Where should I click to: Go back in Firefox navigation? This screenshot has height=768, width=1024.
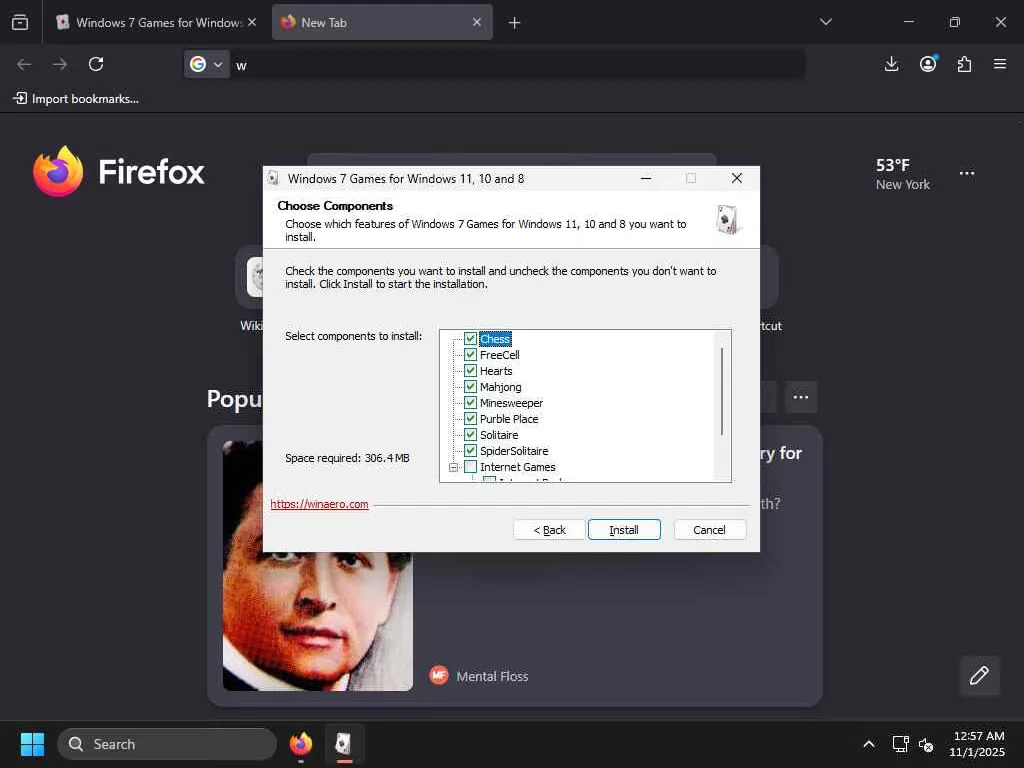(24, 64)
